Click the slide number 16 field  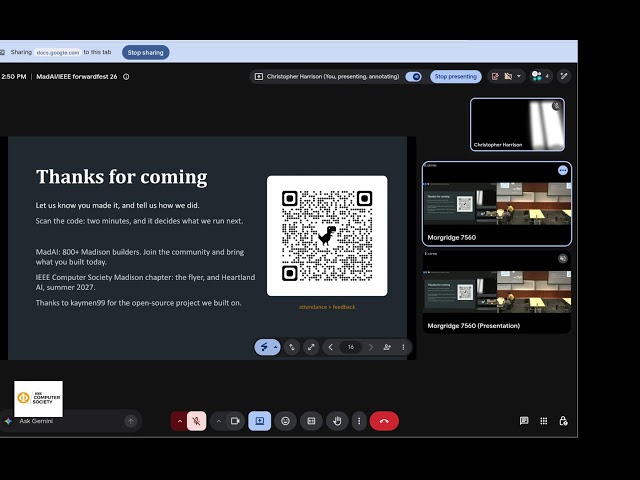351,347
